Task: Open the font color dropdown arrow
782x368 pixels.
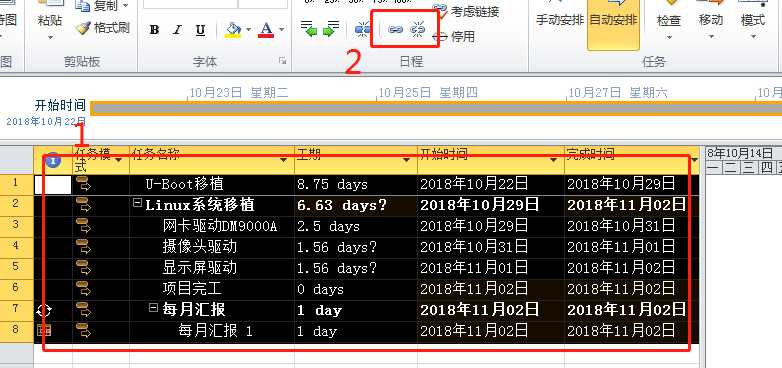Action: (281, 30)
